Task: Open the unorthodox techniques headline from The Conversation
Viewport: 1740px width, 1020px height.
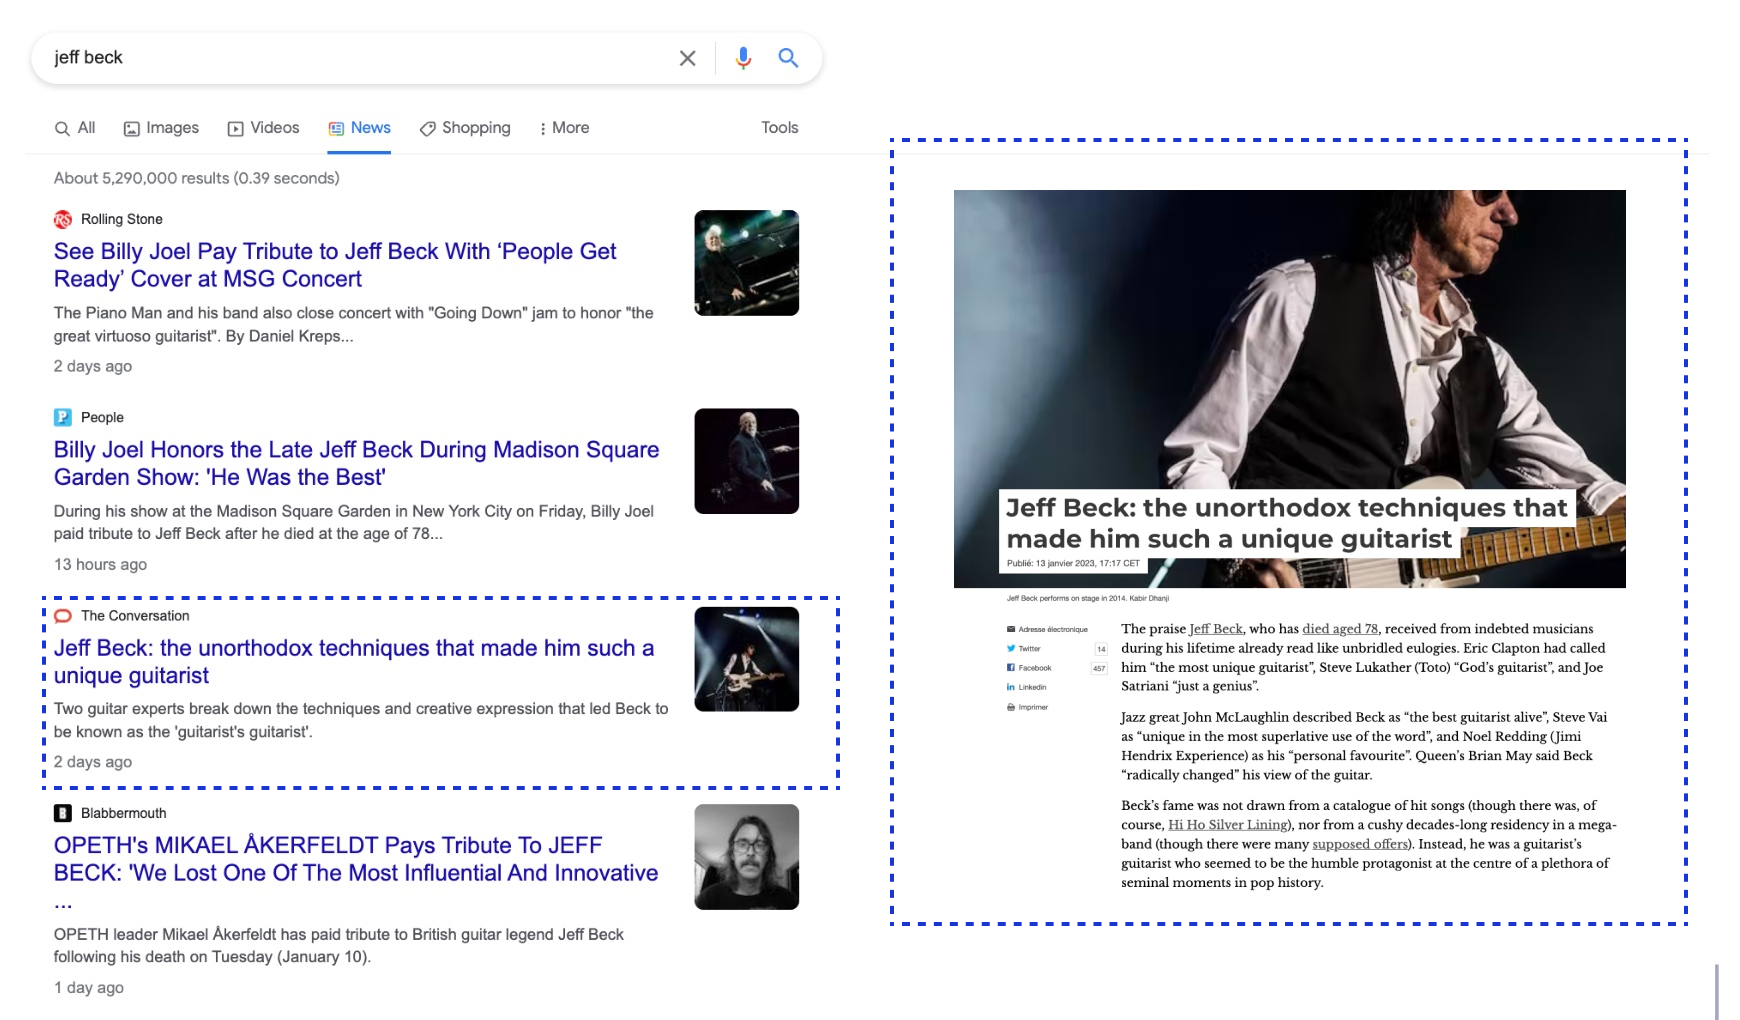Action: (x=354, y=662)
